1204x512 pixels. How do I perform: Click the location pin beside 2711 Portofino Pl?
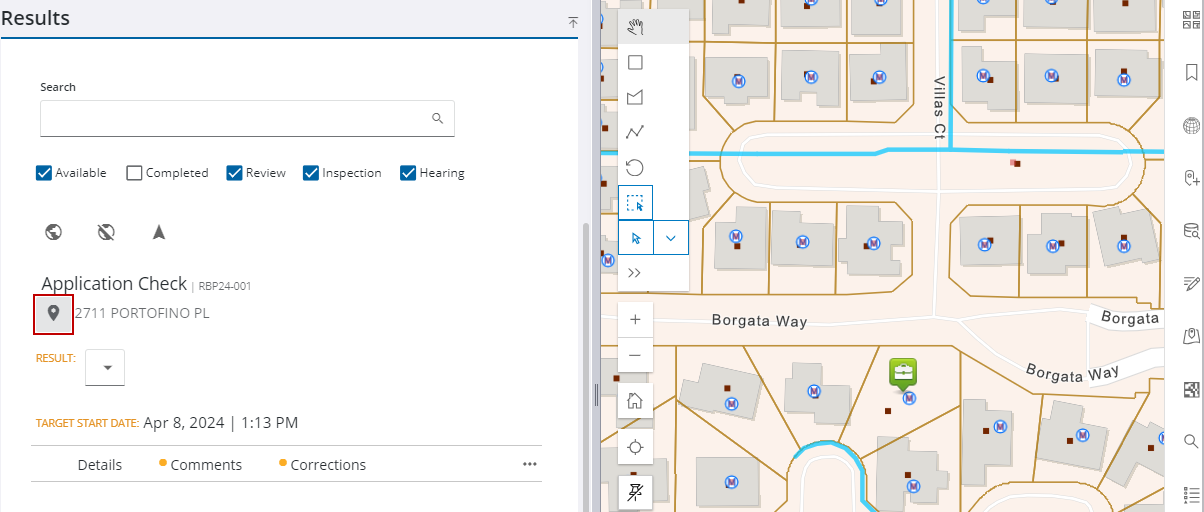[x=54, y=314]
